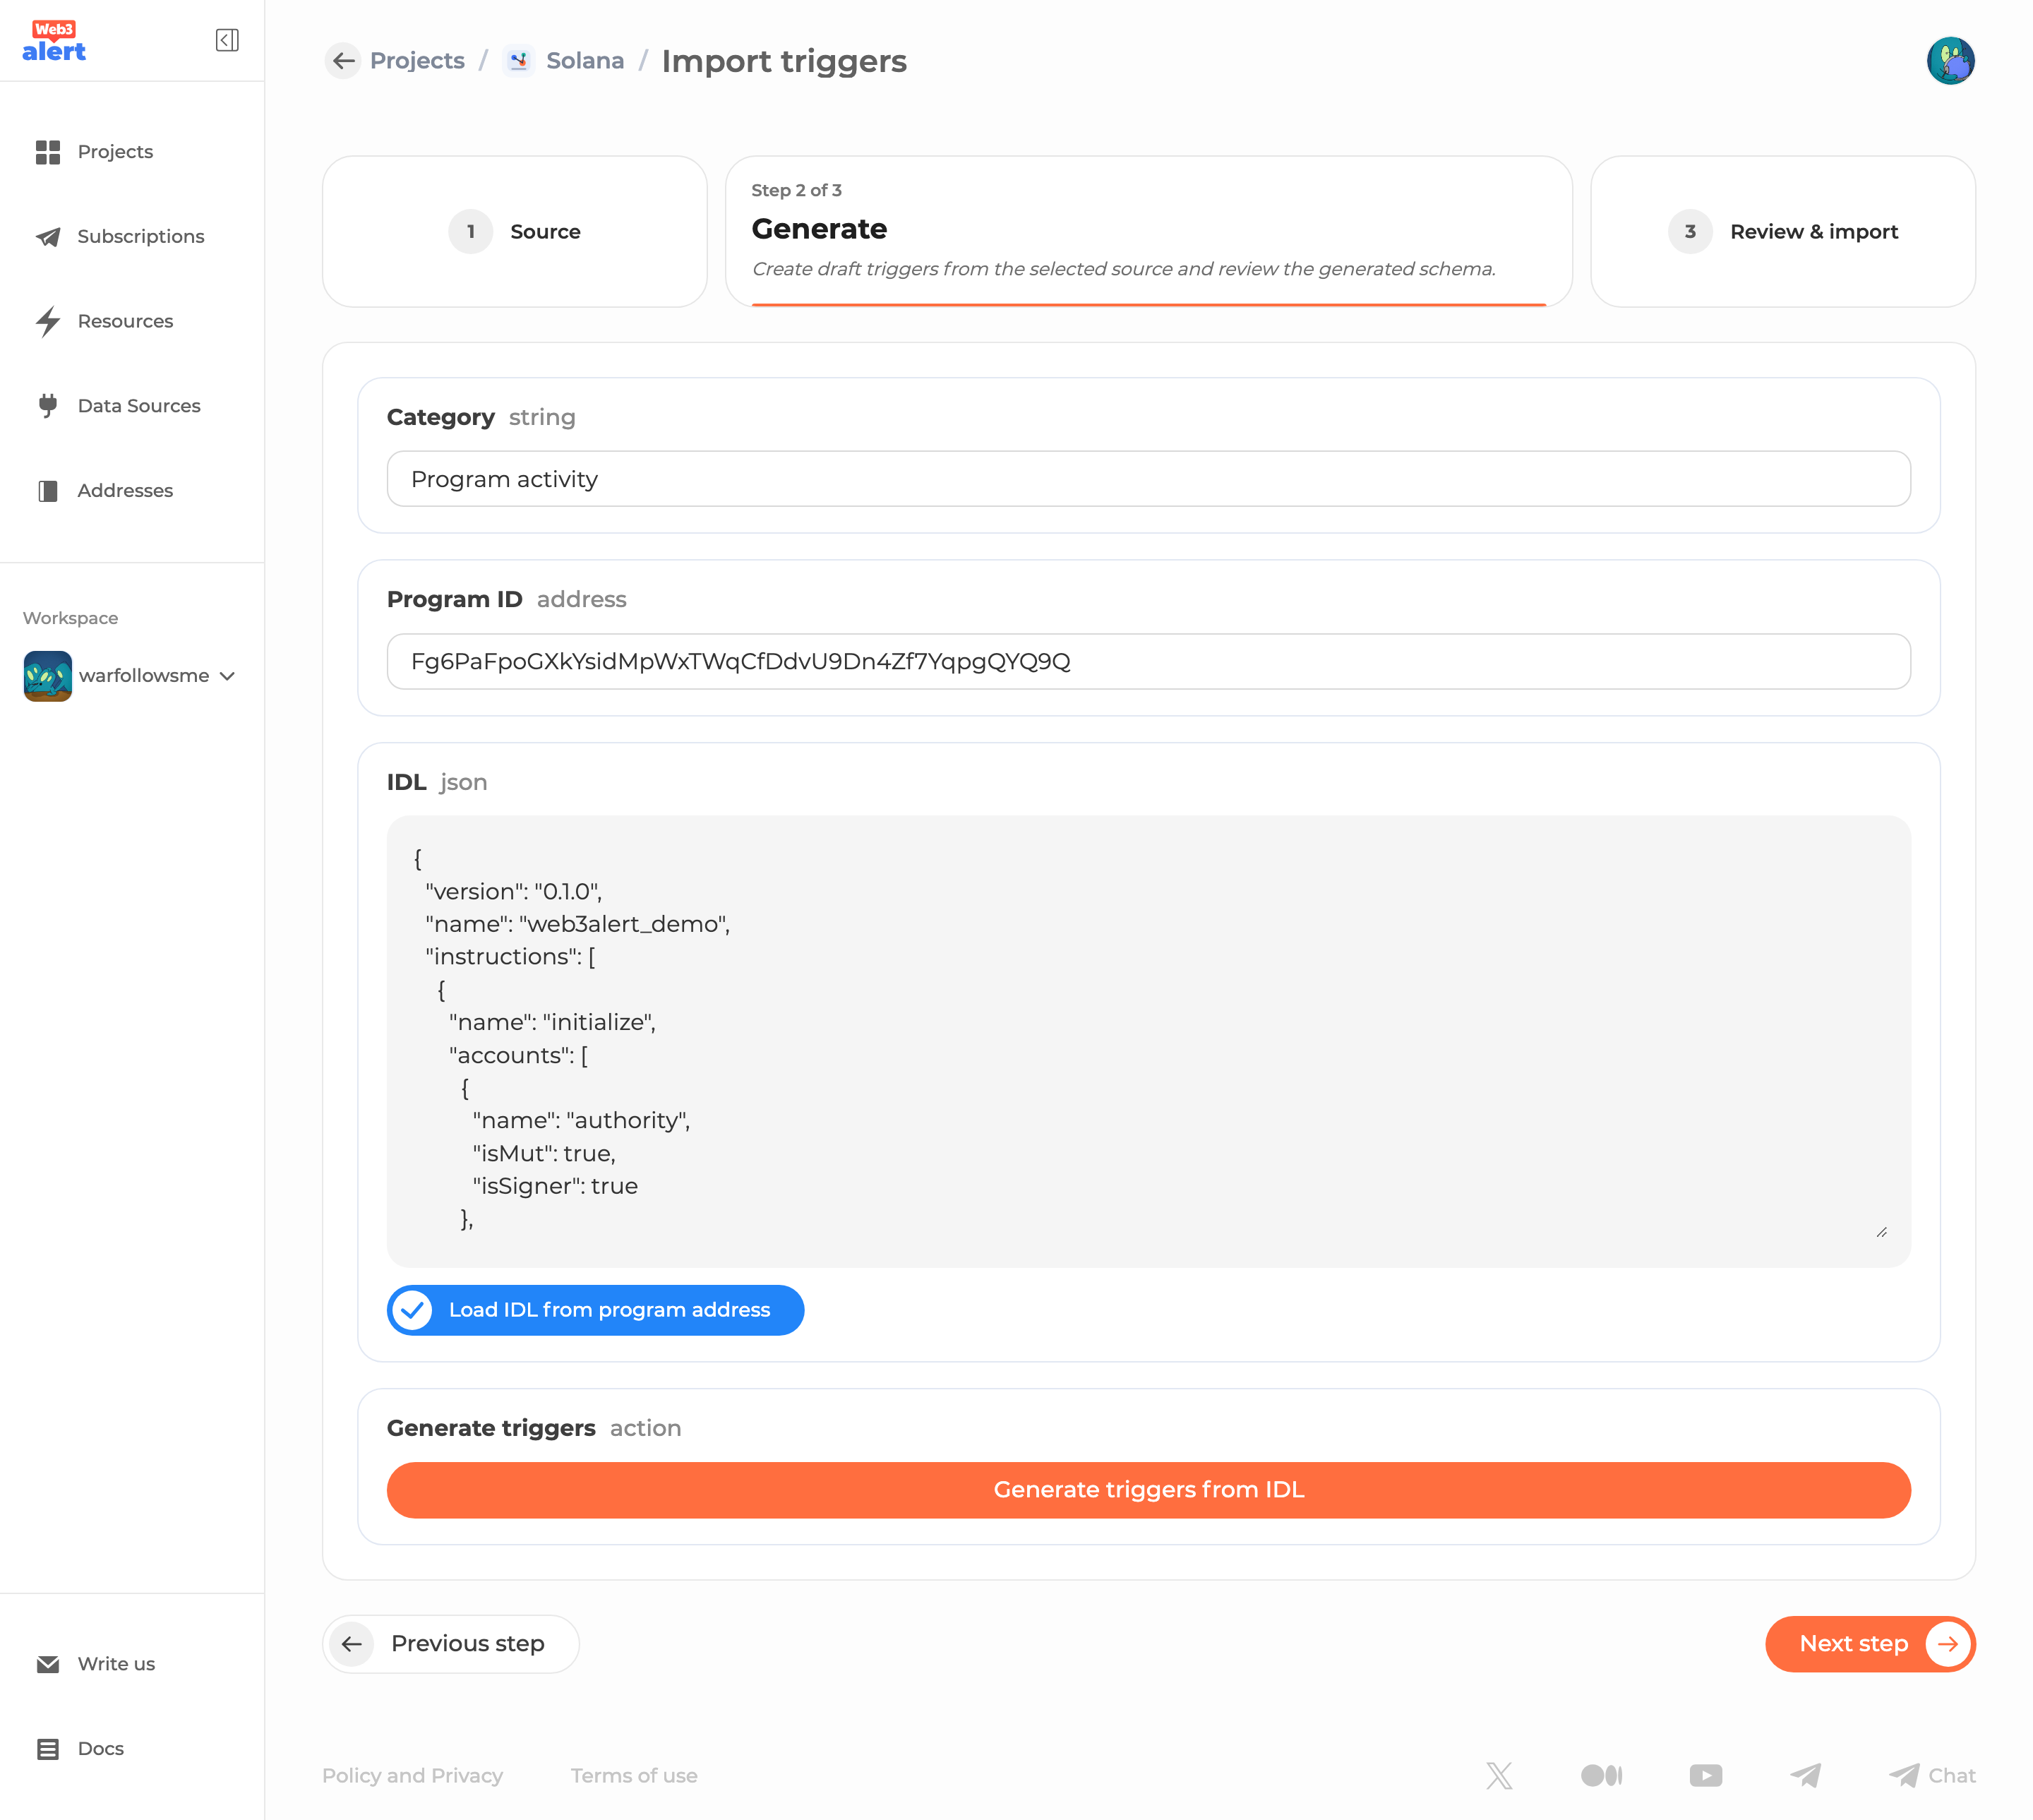This screenshot has width=2033, height=1820.
Task: Expand the warfollowsme workspace dropdown
Action: (x=227, y=677)
